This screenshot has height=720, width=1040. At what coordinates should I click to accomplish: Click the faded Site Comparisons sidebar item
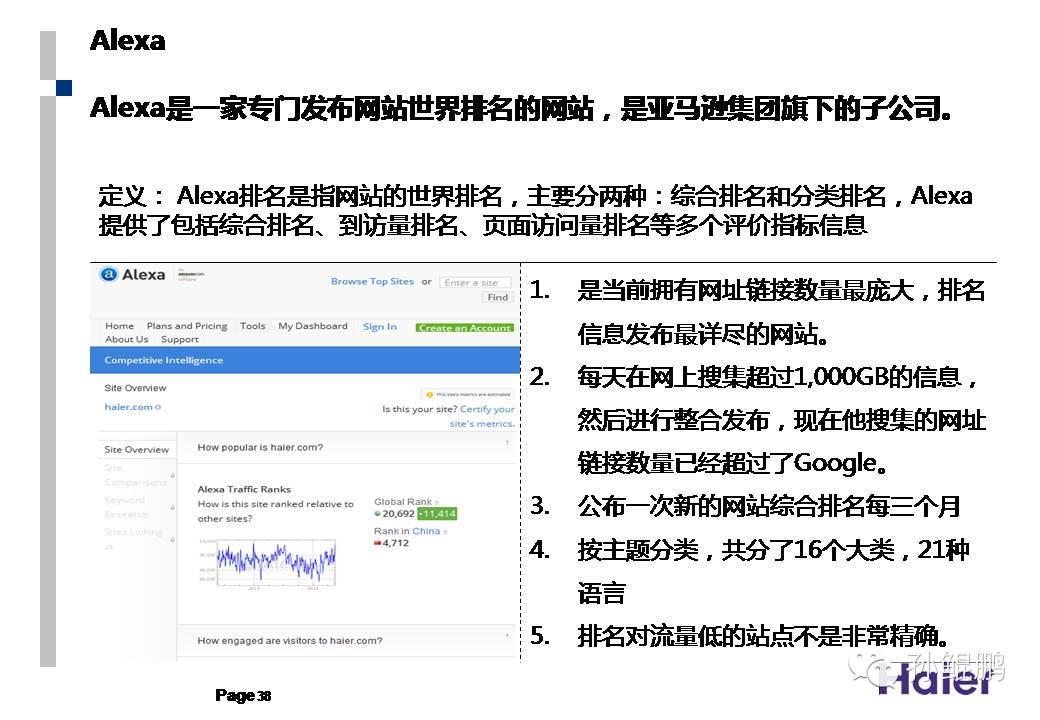[x=135, y=475]
